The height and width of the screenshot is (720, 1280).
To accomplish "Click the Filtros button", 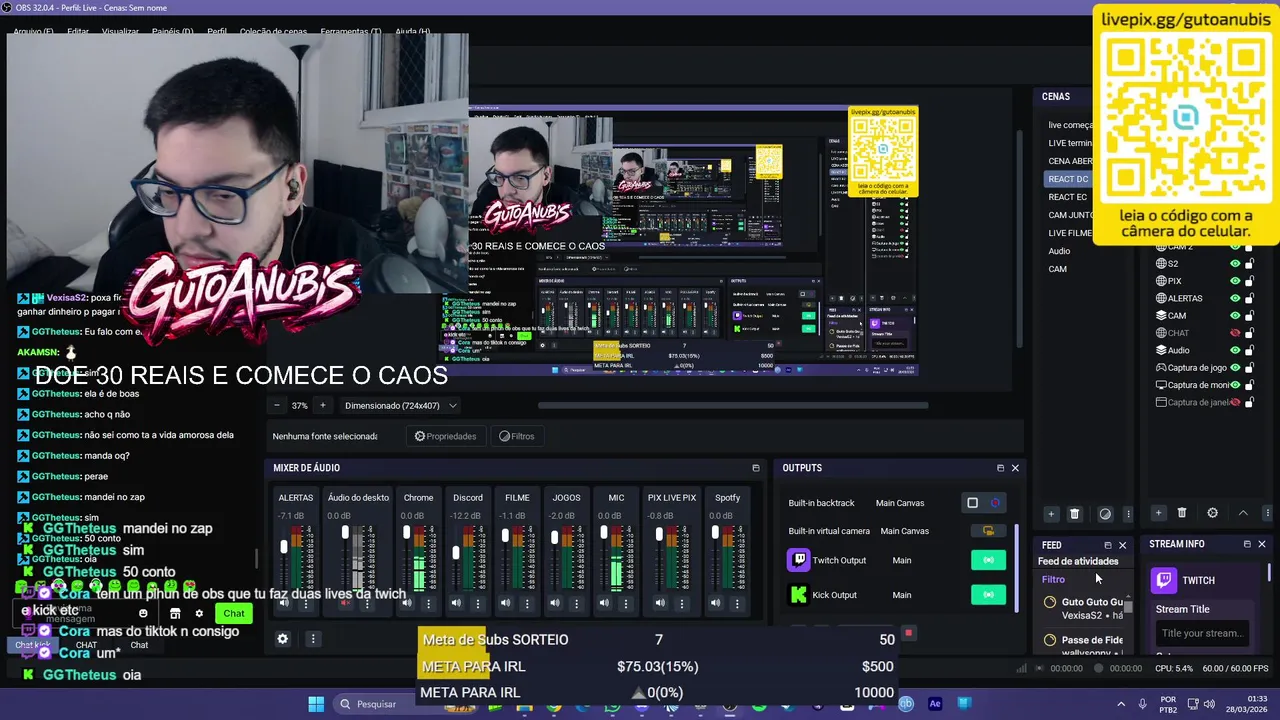I will tap(517, 436).
